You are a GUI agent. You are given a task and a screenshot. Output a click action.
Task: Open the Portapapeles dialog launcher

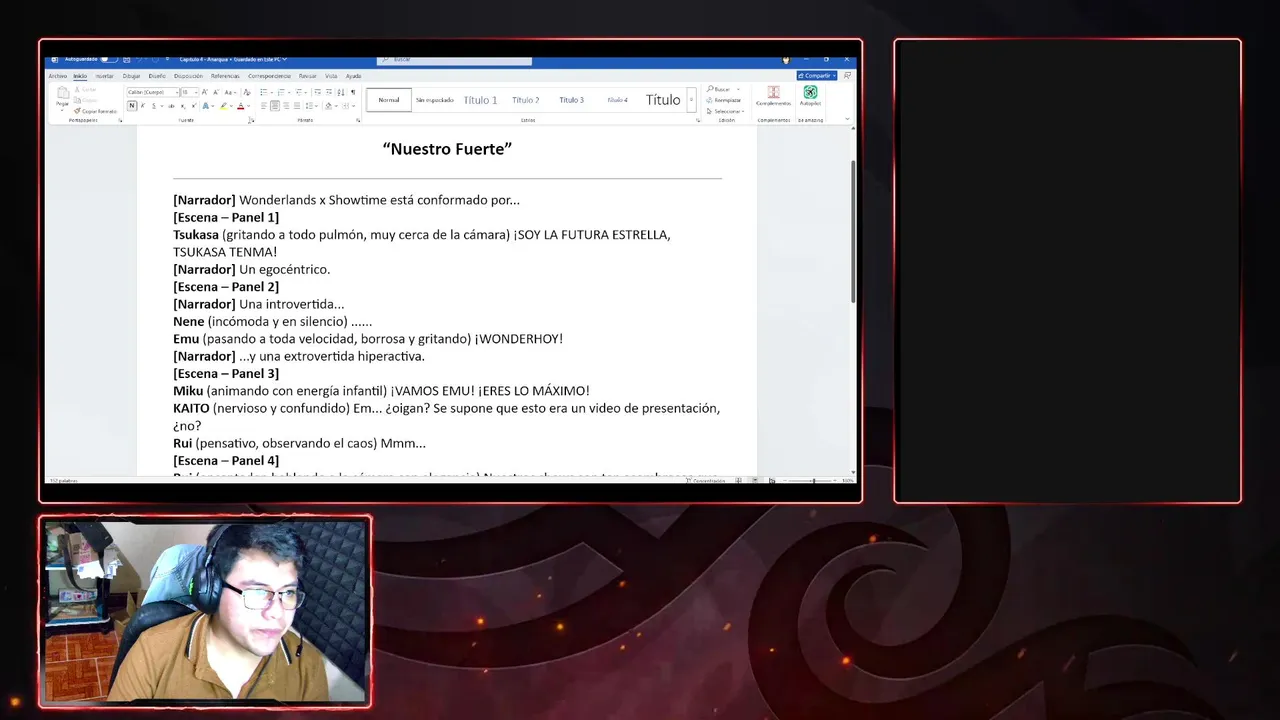point(120,121)
